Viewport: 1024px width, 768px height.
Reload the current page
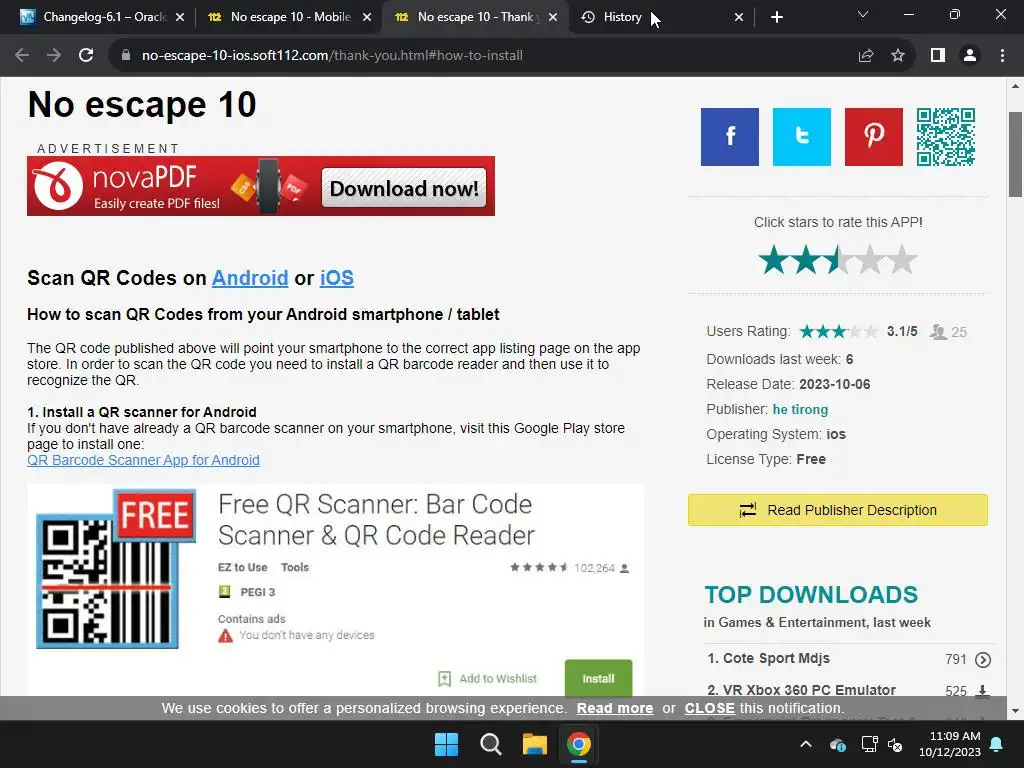point(86,56)
